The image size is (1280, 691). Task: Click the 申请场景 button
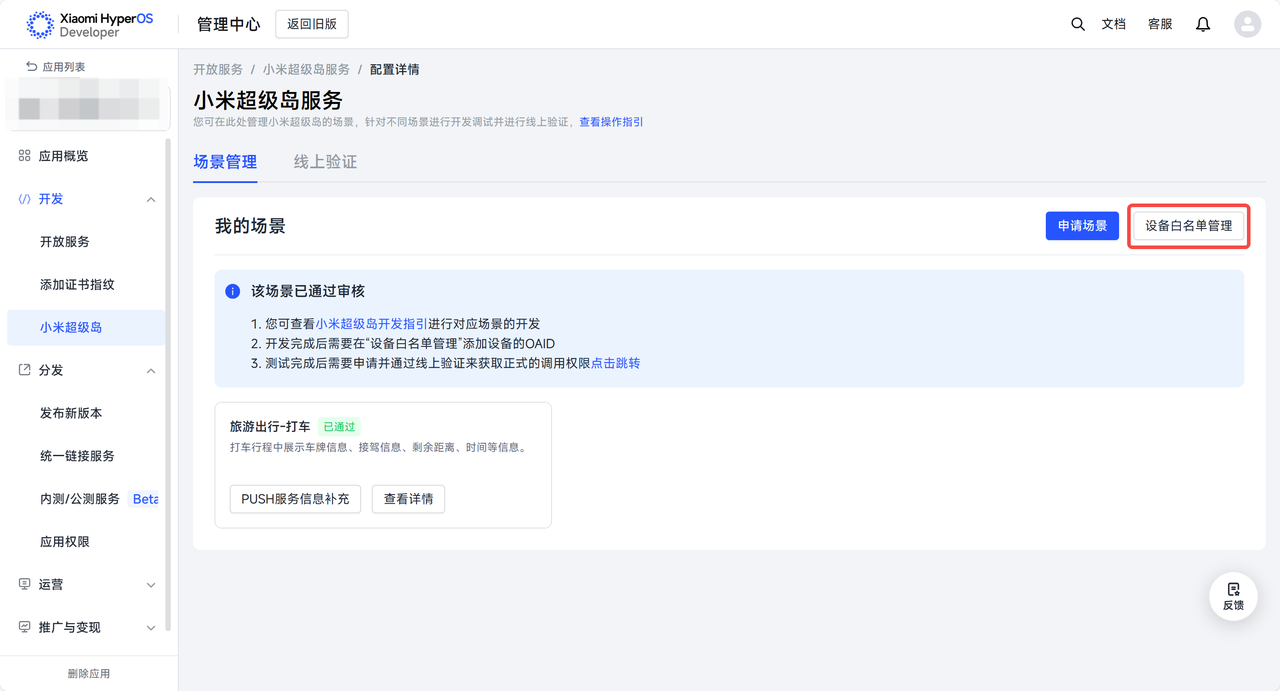pos(1082,226)
